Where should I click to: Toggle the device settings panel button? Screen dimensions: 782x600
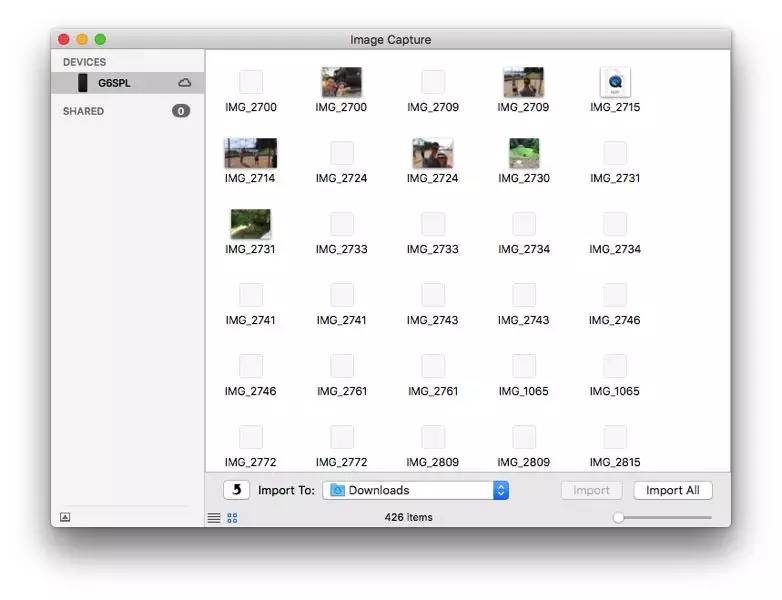coord(65,517)
